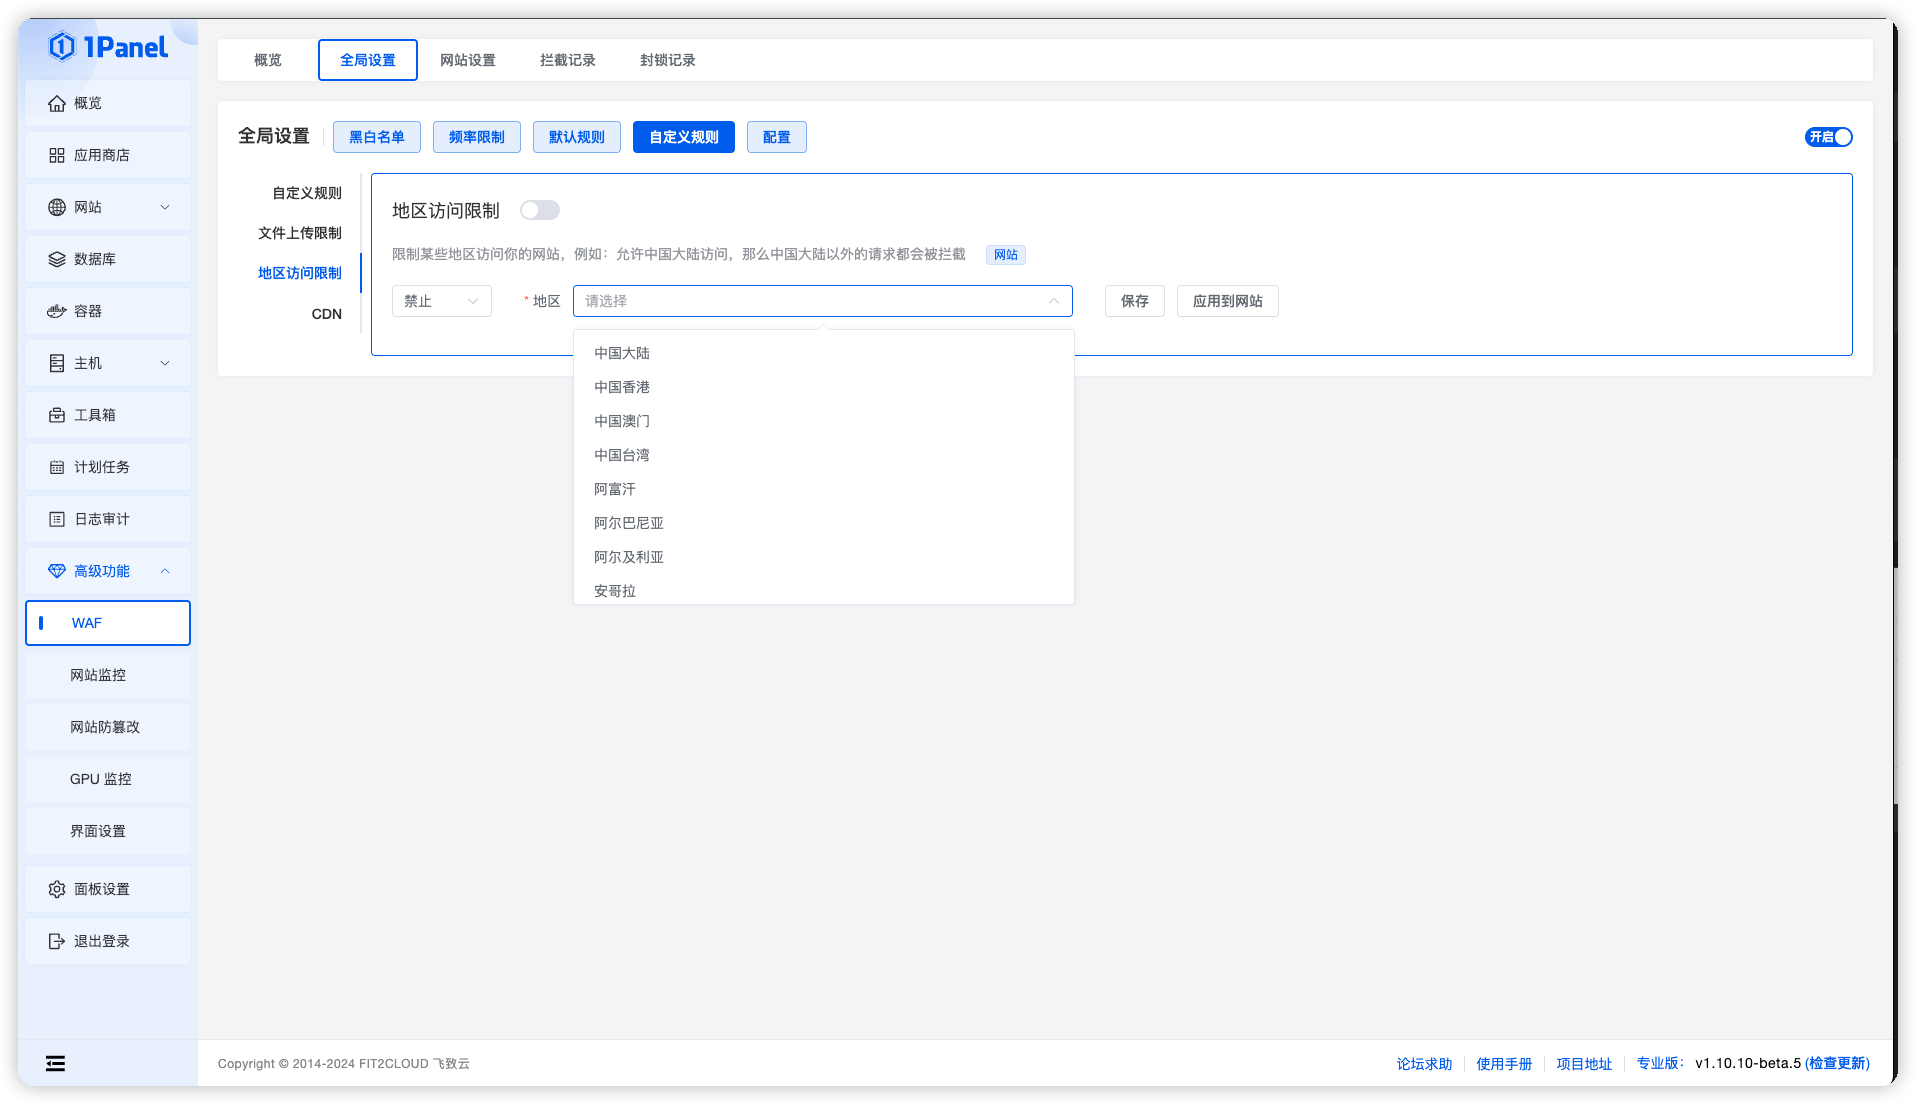Turn off the 开启 switch at top right

[x=1829, y=137]
